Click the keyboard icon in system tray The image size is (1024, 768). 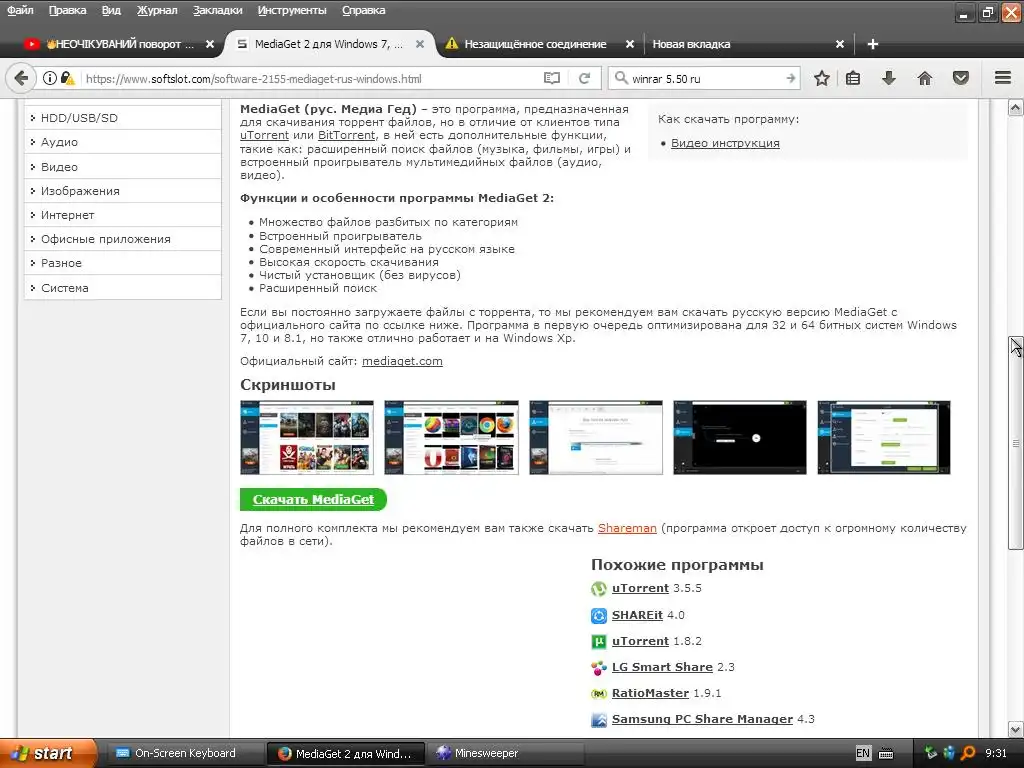pos(886,754)
